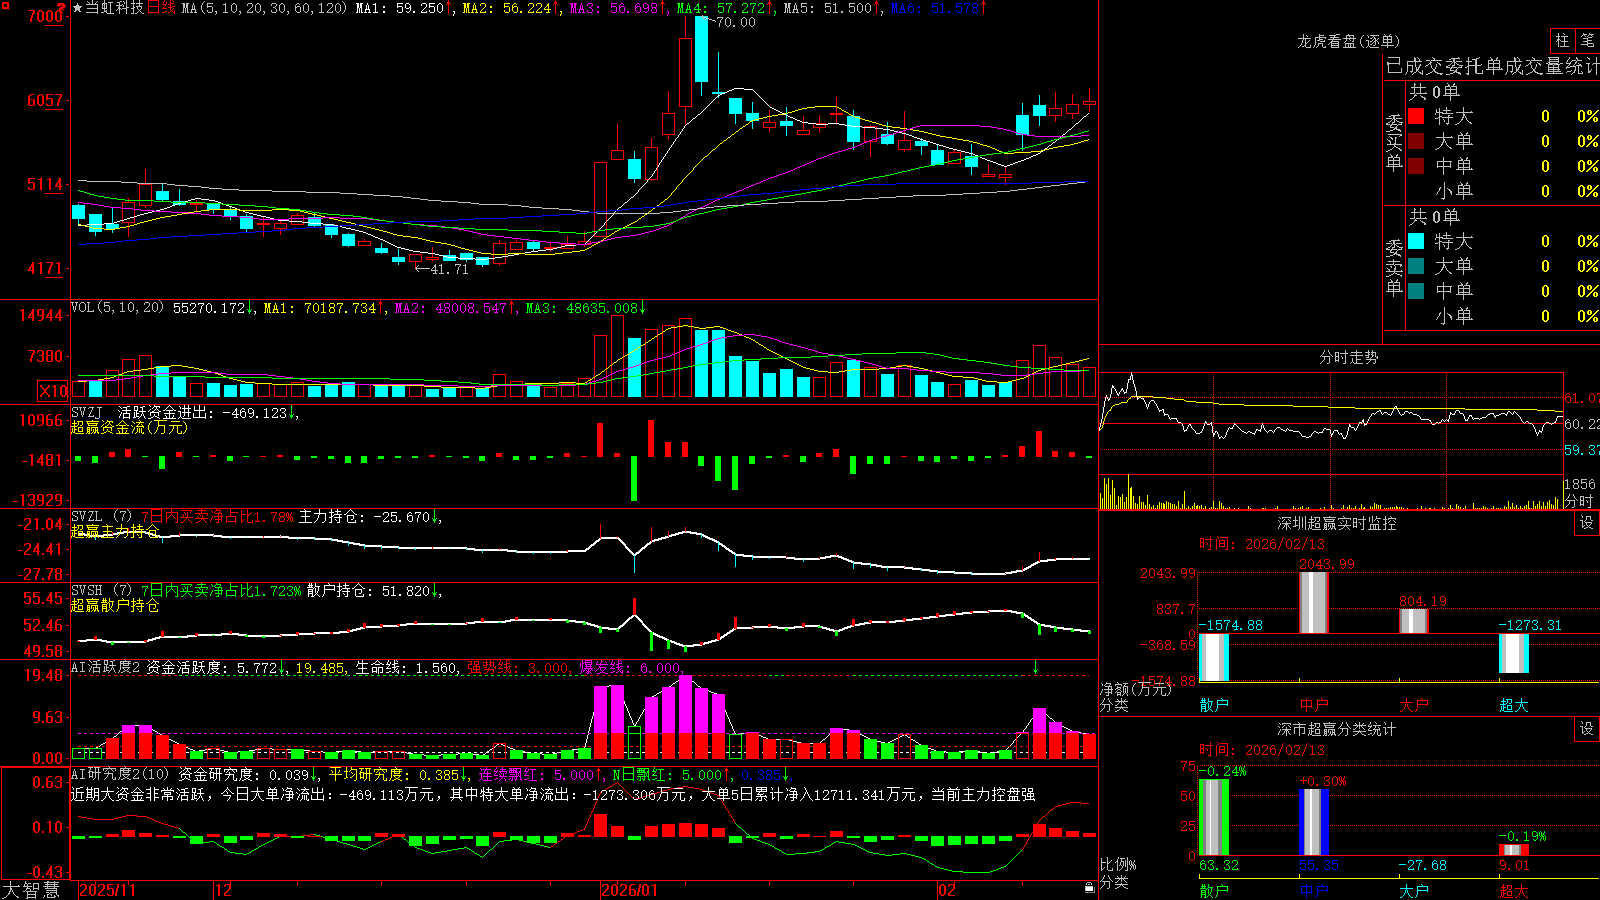This screenshot has width=1600, height=900.
Task: Click the 大智慧 logo in the bottom corner
Action: [31, 890]
